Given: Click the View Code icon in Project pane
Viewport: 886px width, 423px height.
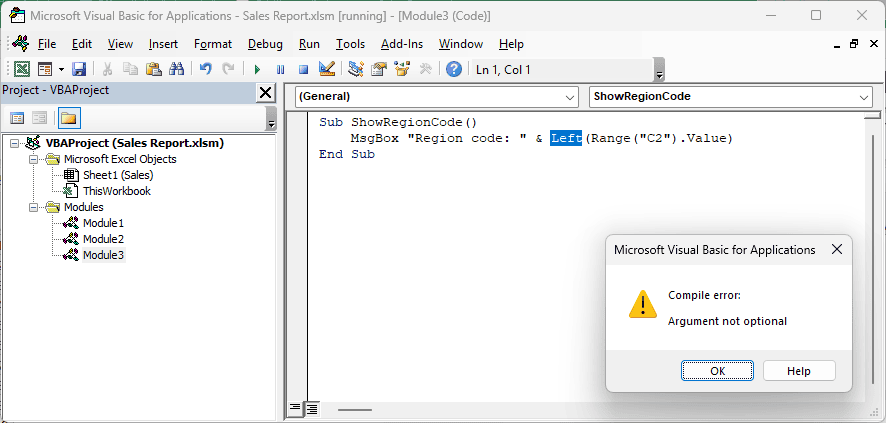Looking at the screenshot, I should coord(18,118).
